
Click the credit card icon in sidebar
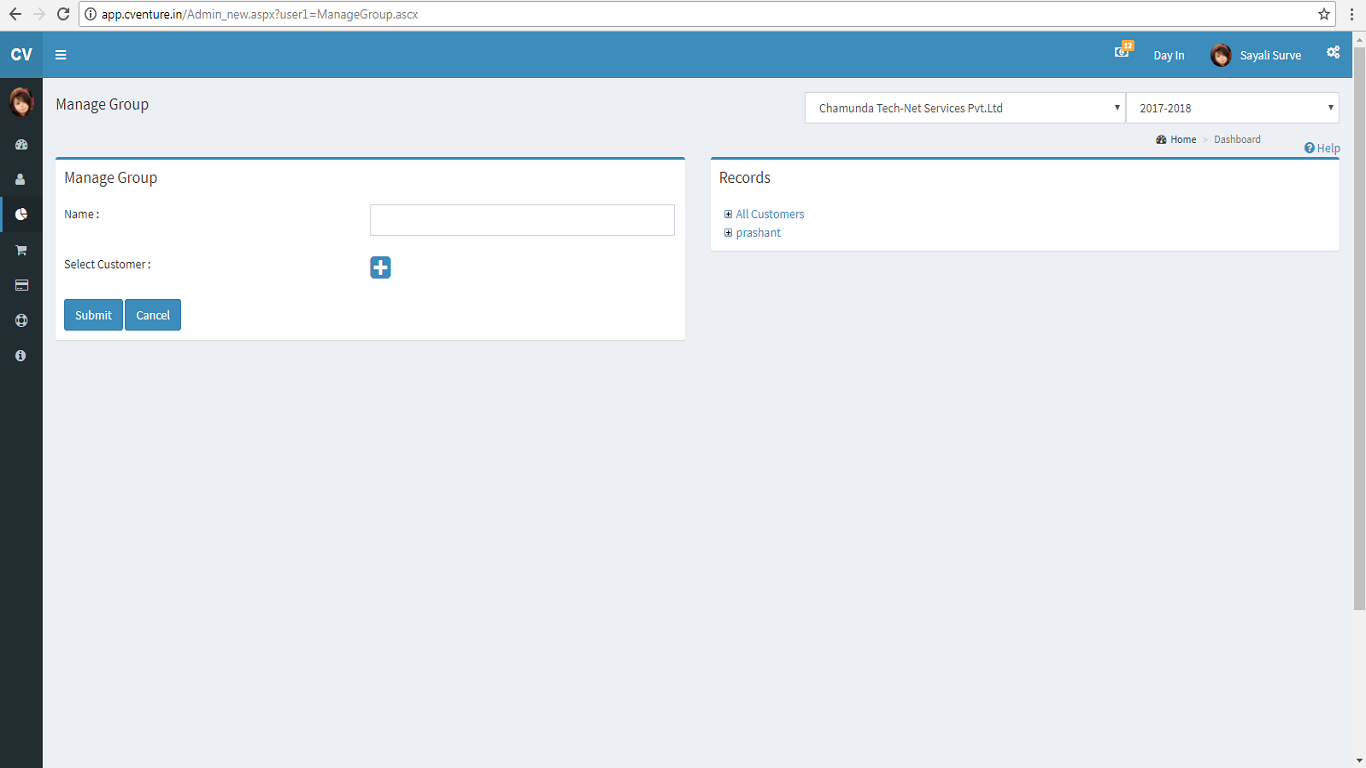point(20,286)
